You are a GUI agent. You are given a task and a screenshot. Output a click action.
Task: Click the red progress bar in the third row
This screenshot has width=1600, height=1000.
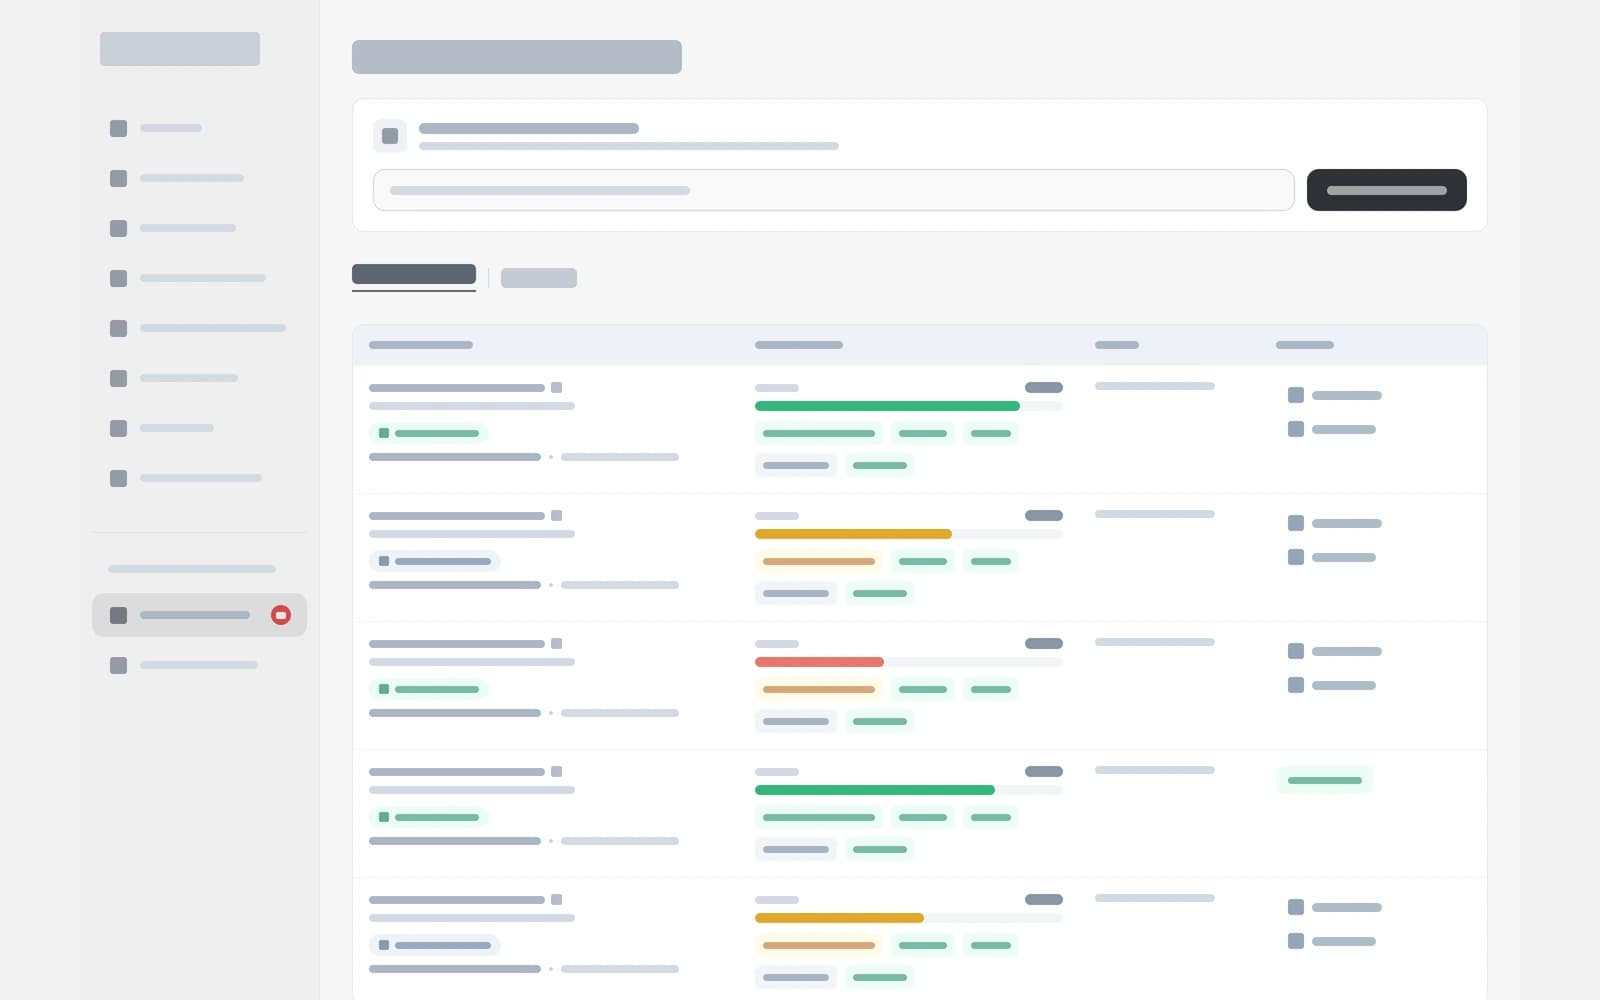tap(819, 662)
